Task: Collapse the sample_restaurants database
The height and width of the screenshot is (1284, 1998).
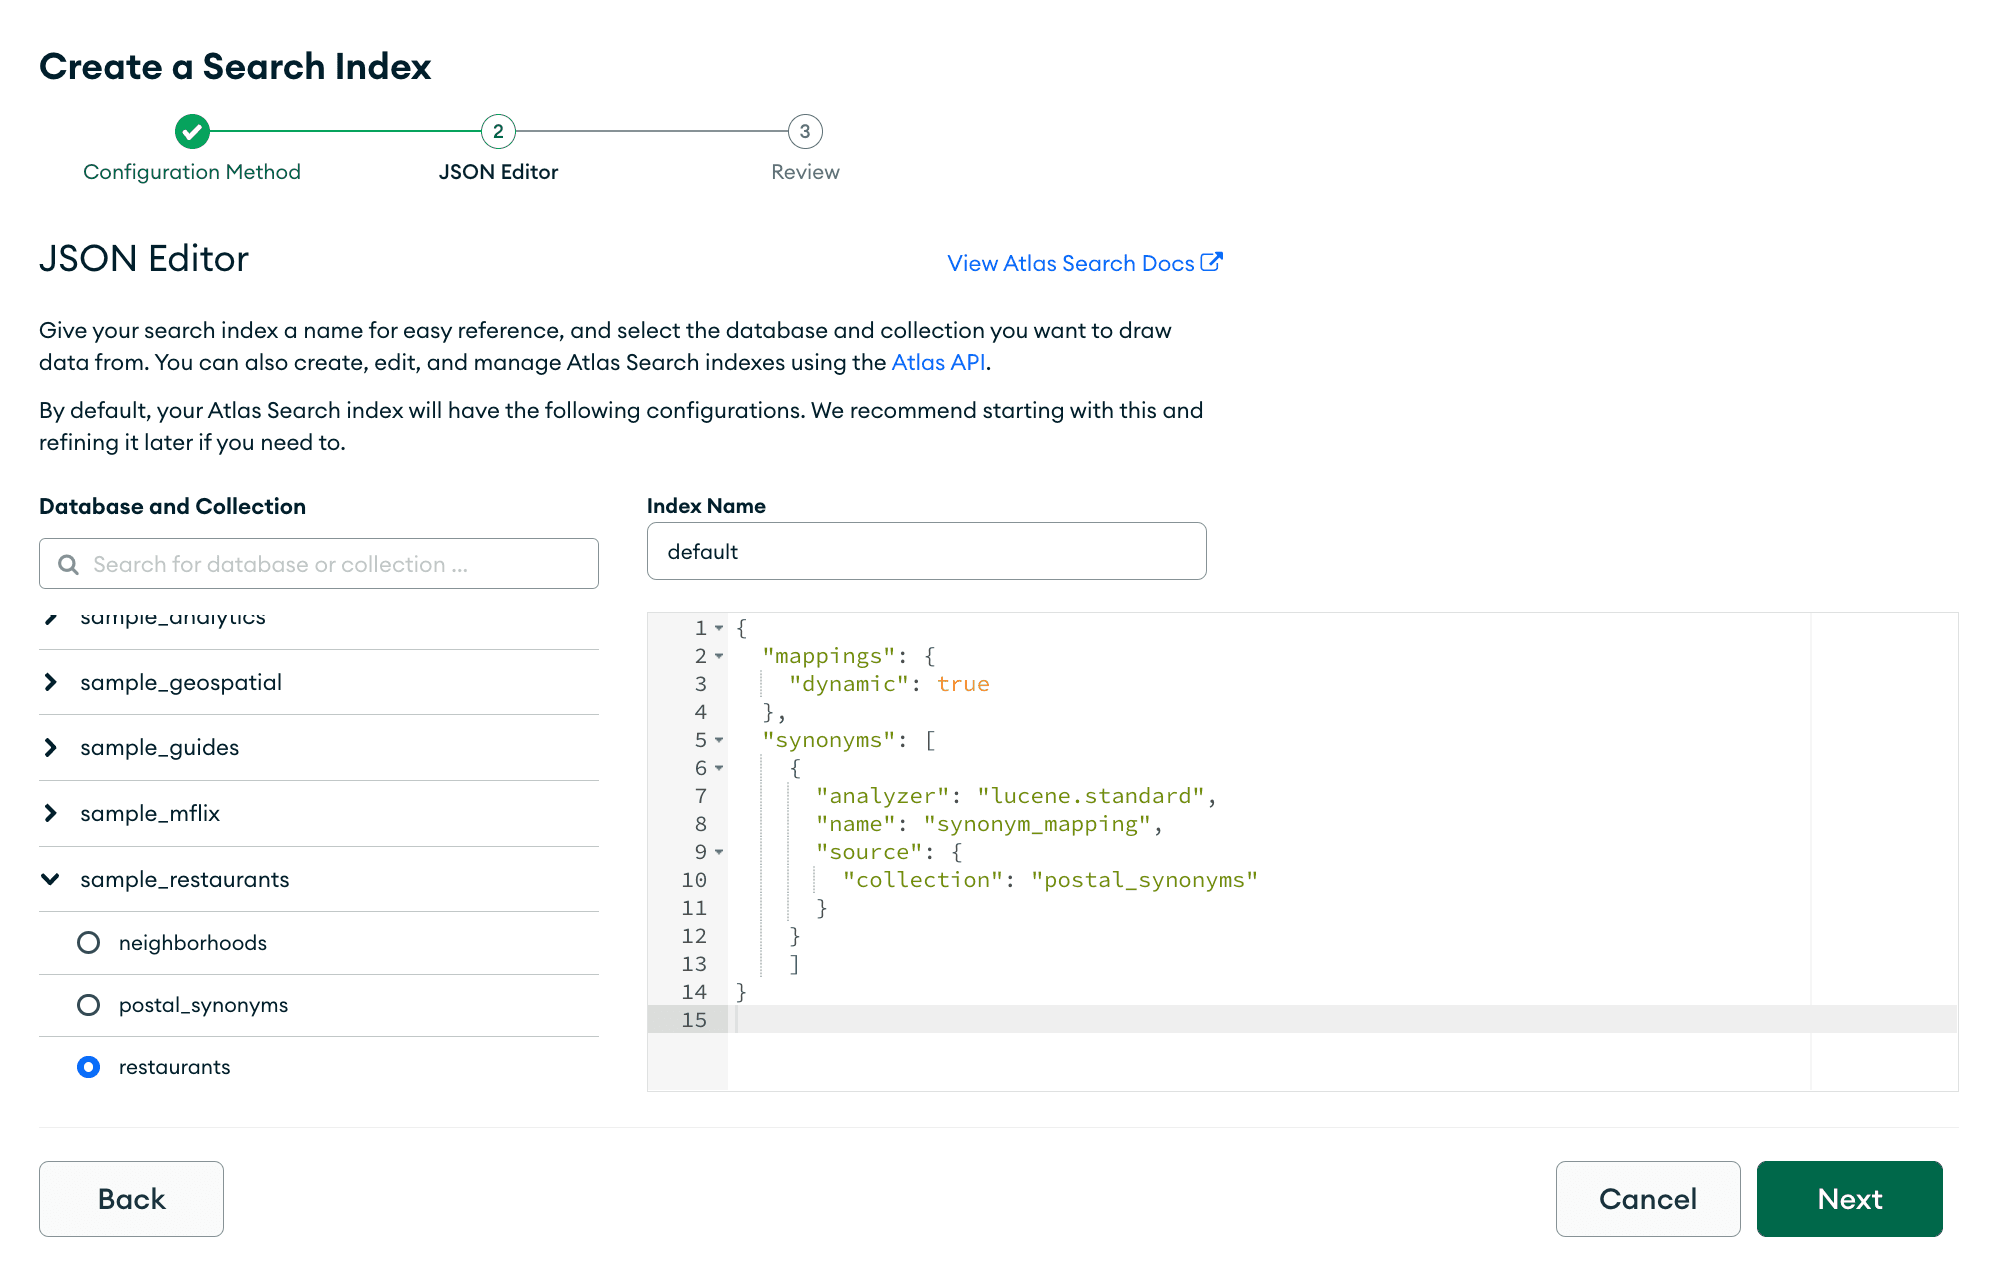Action: [51, 879]
